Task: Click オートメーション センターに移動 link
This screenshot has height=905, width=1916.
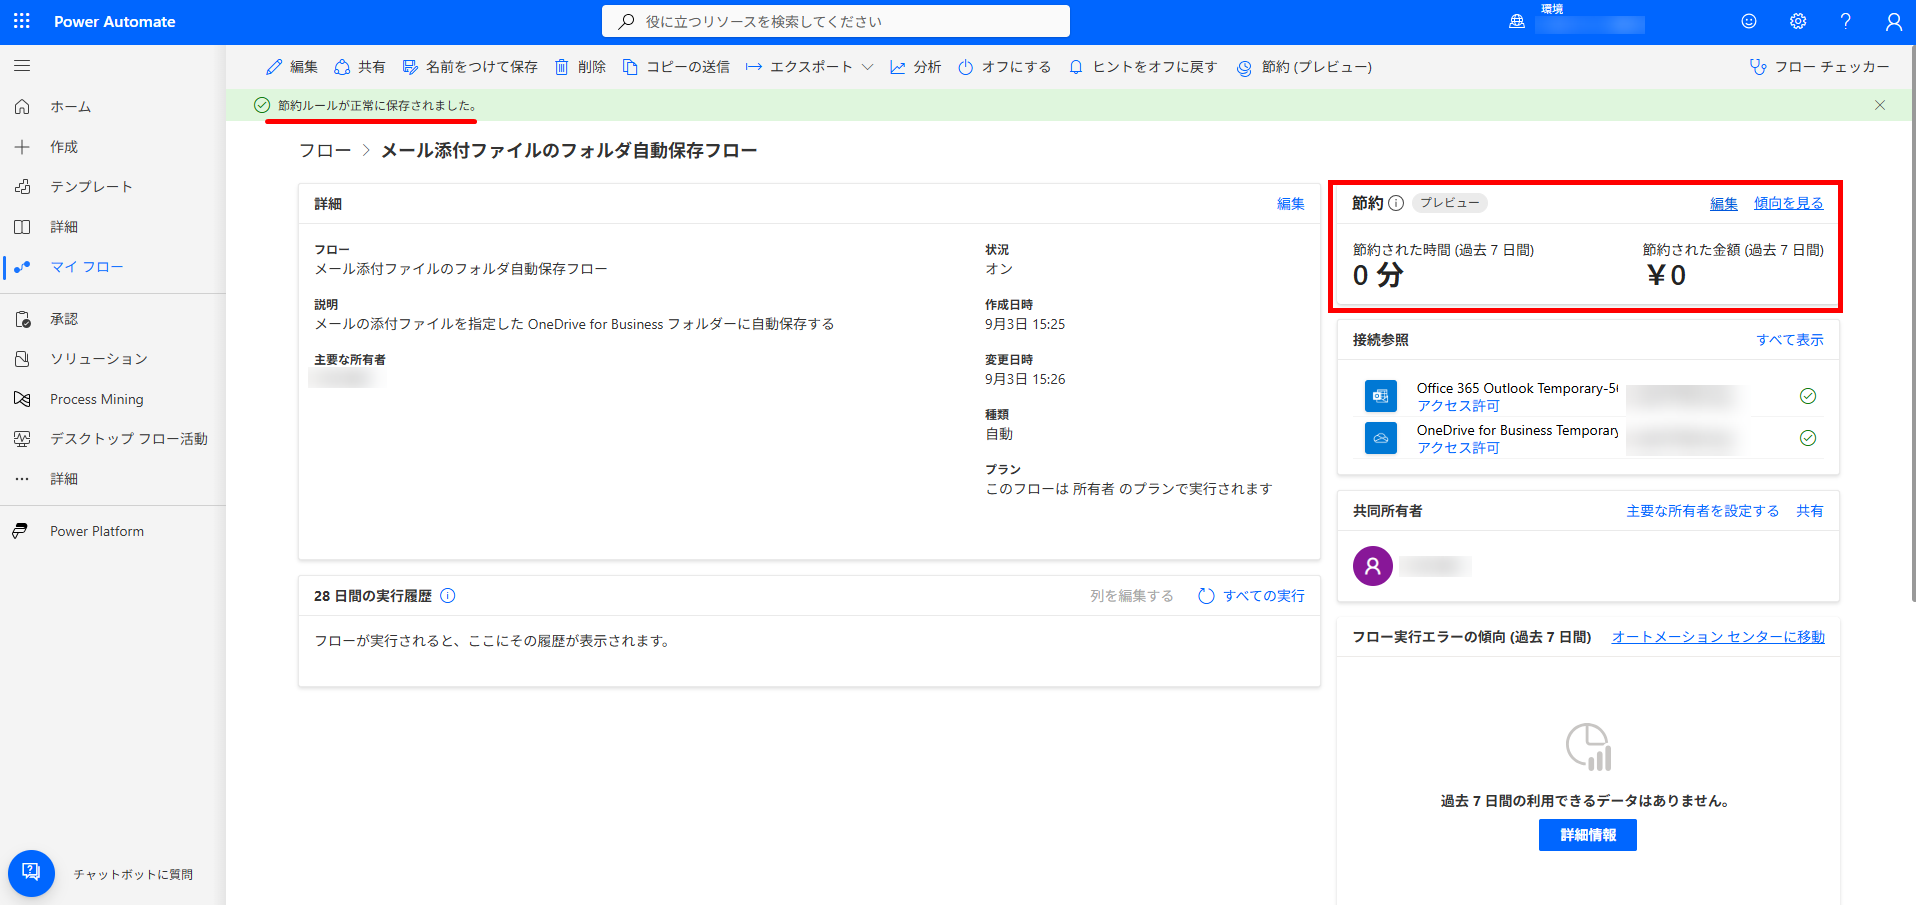Action: (1718, 637)
